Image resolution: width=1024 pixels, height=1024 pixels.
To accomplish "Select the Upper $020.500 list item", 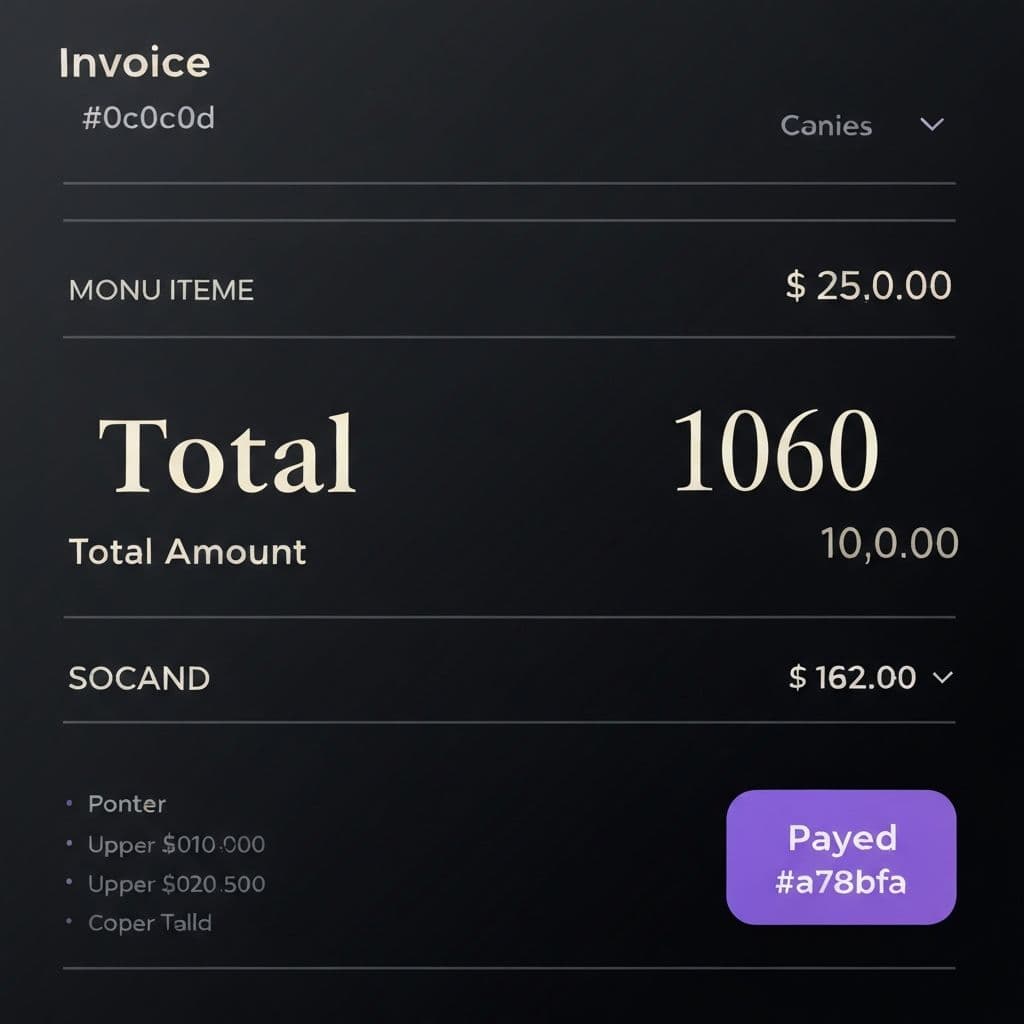I will [176, 884].
